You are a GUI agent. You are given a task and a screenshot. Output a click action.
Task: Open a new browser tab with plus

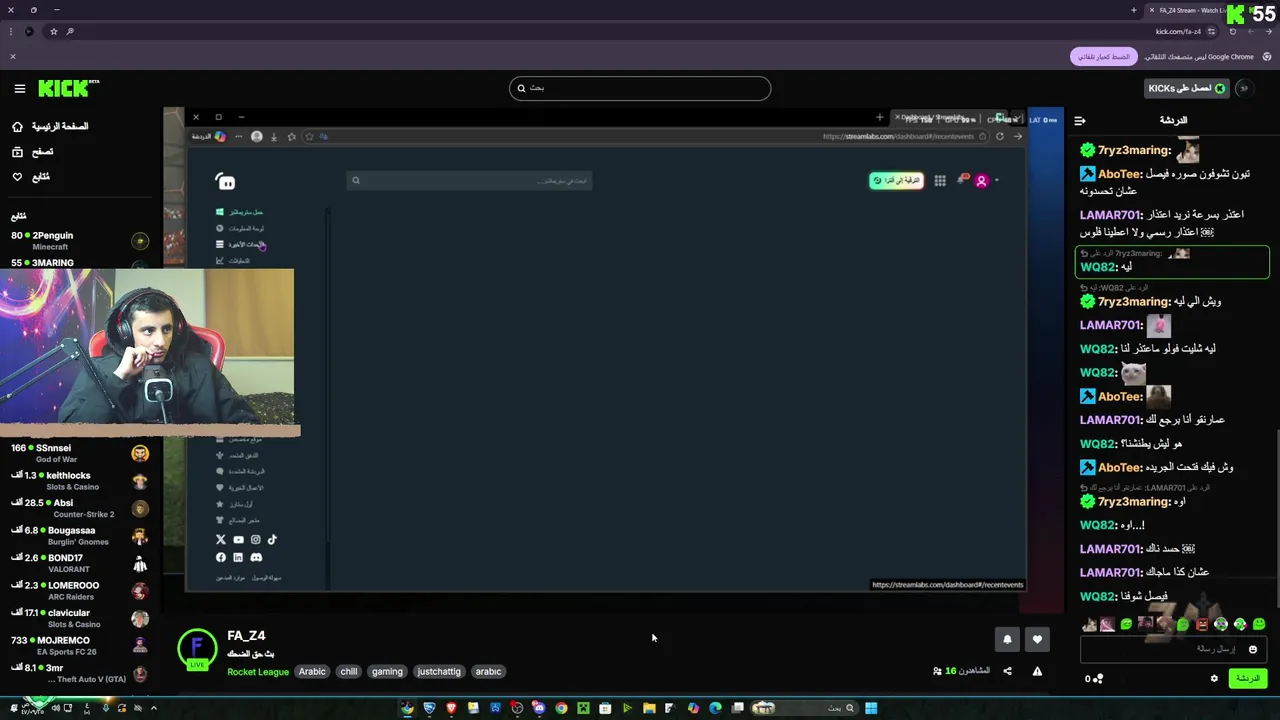click(x=1133, y=10)
